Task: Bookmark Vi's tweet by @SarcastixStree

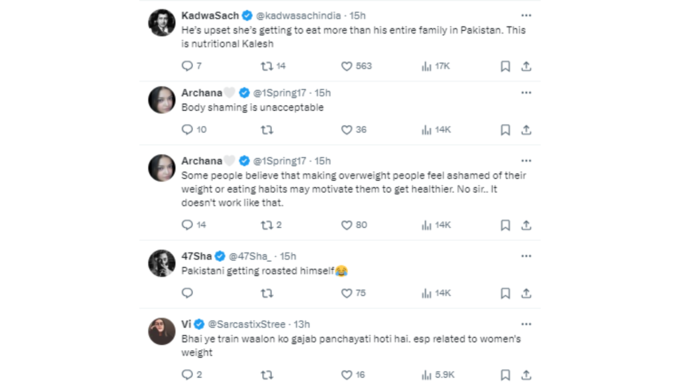Action: click(x=505, y=375)
